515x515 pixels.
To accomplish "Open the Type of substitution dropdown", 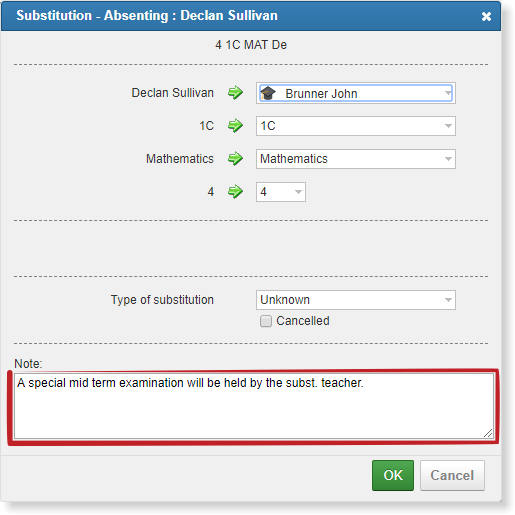I will tap(356, 300).
